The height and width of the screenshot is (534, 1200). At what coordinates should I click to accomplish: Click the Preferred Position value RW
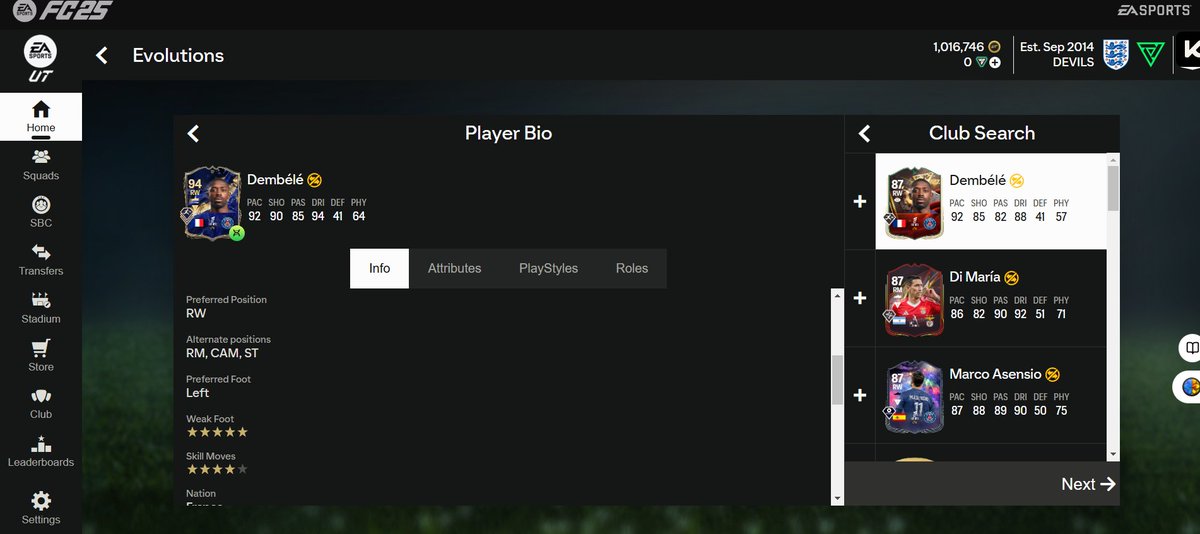point(196,313)
